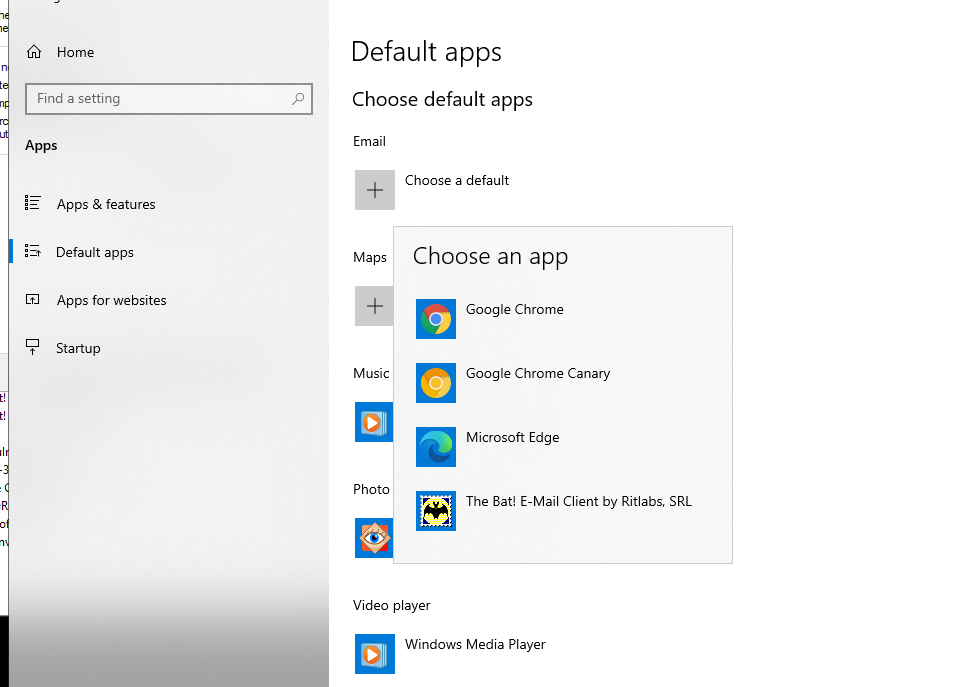Click the Default apps sidebar icon
965x687 pixels.
33,251
